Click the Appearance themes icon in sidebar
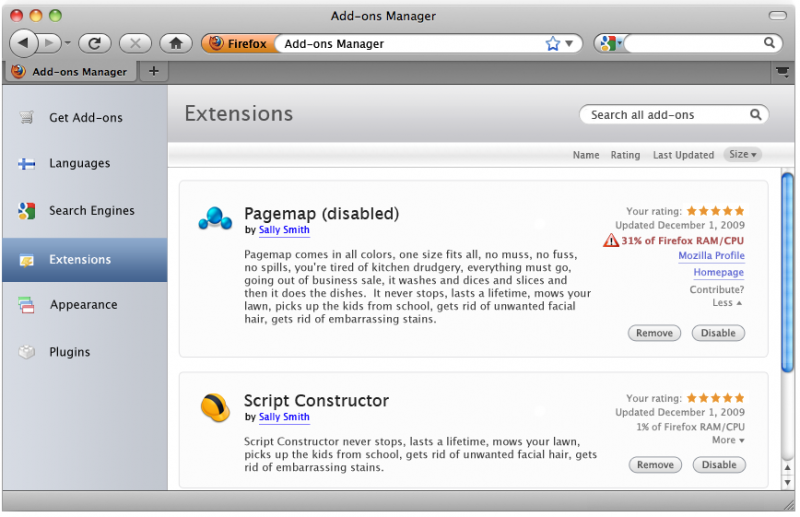 26,305
